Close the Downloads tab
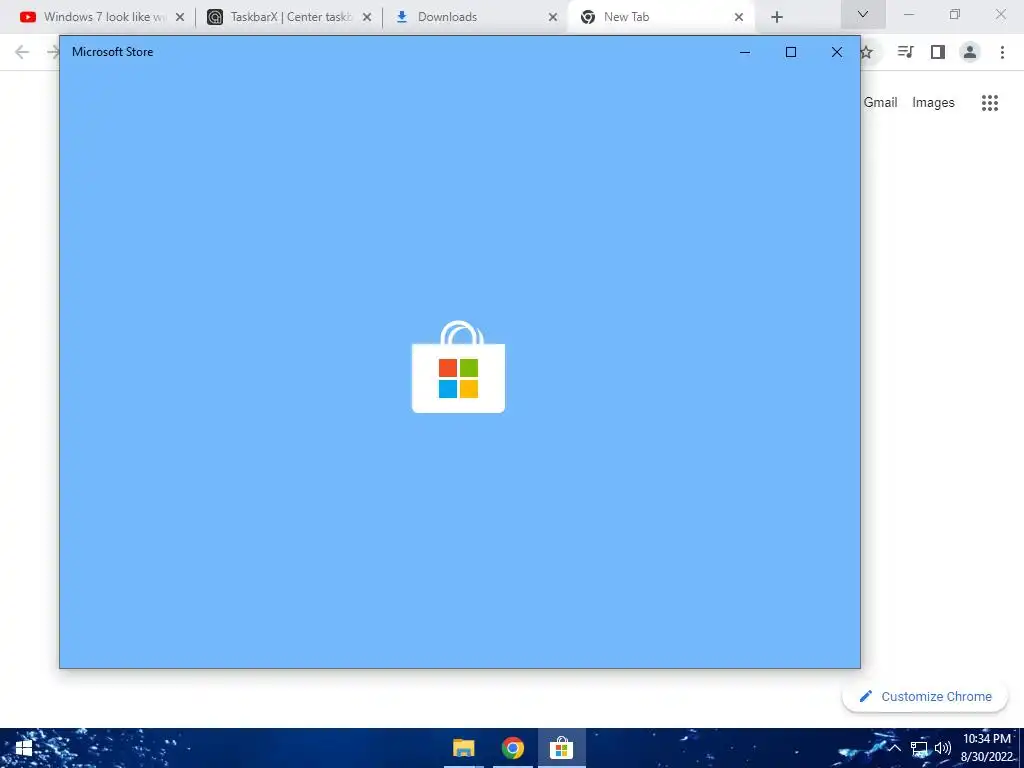Image resolution: width=1024 pixels, height=768 pixels. 553,17
